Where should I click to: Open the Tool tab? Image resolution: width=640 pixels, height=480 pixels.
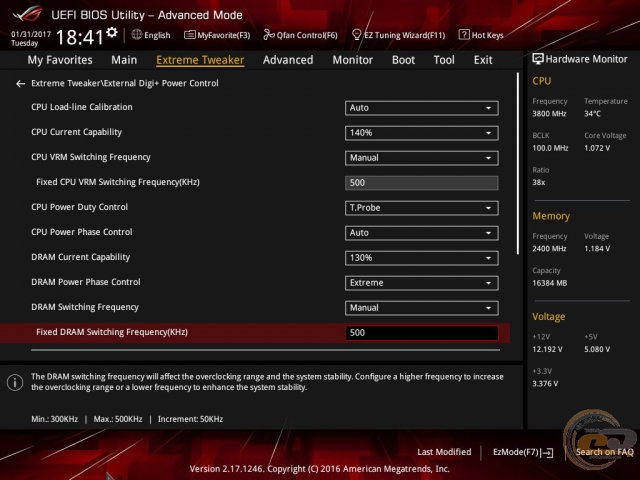point(444,60)
